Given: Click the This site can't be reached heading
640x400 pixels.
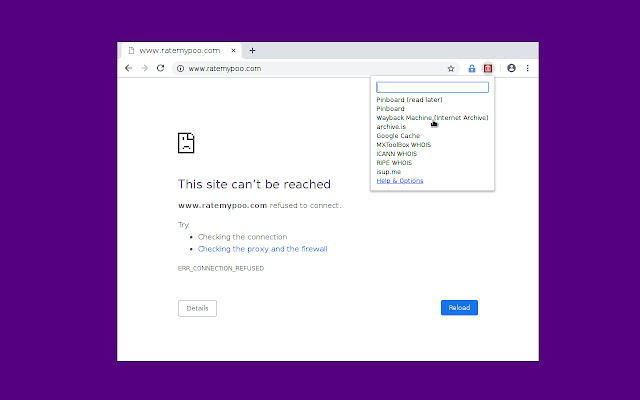Looking at the screenshot, I should click(x=254, y=184).
